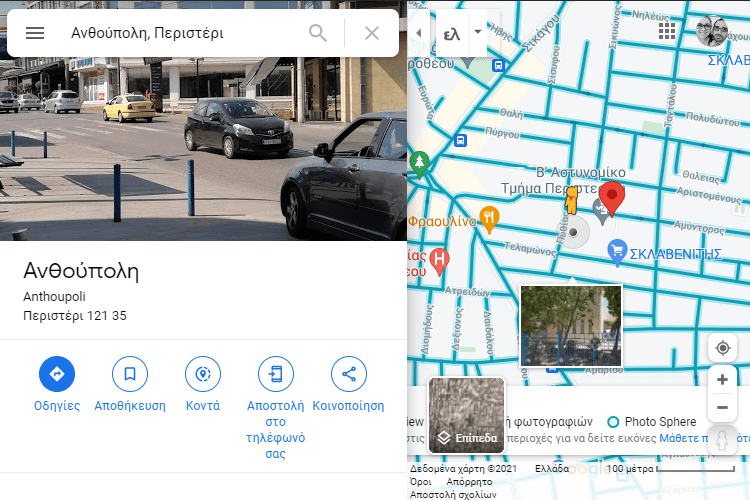Click the red location pin on map

pos(612,198)
